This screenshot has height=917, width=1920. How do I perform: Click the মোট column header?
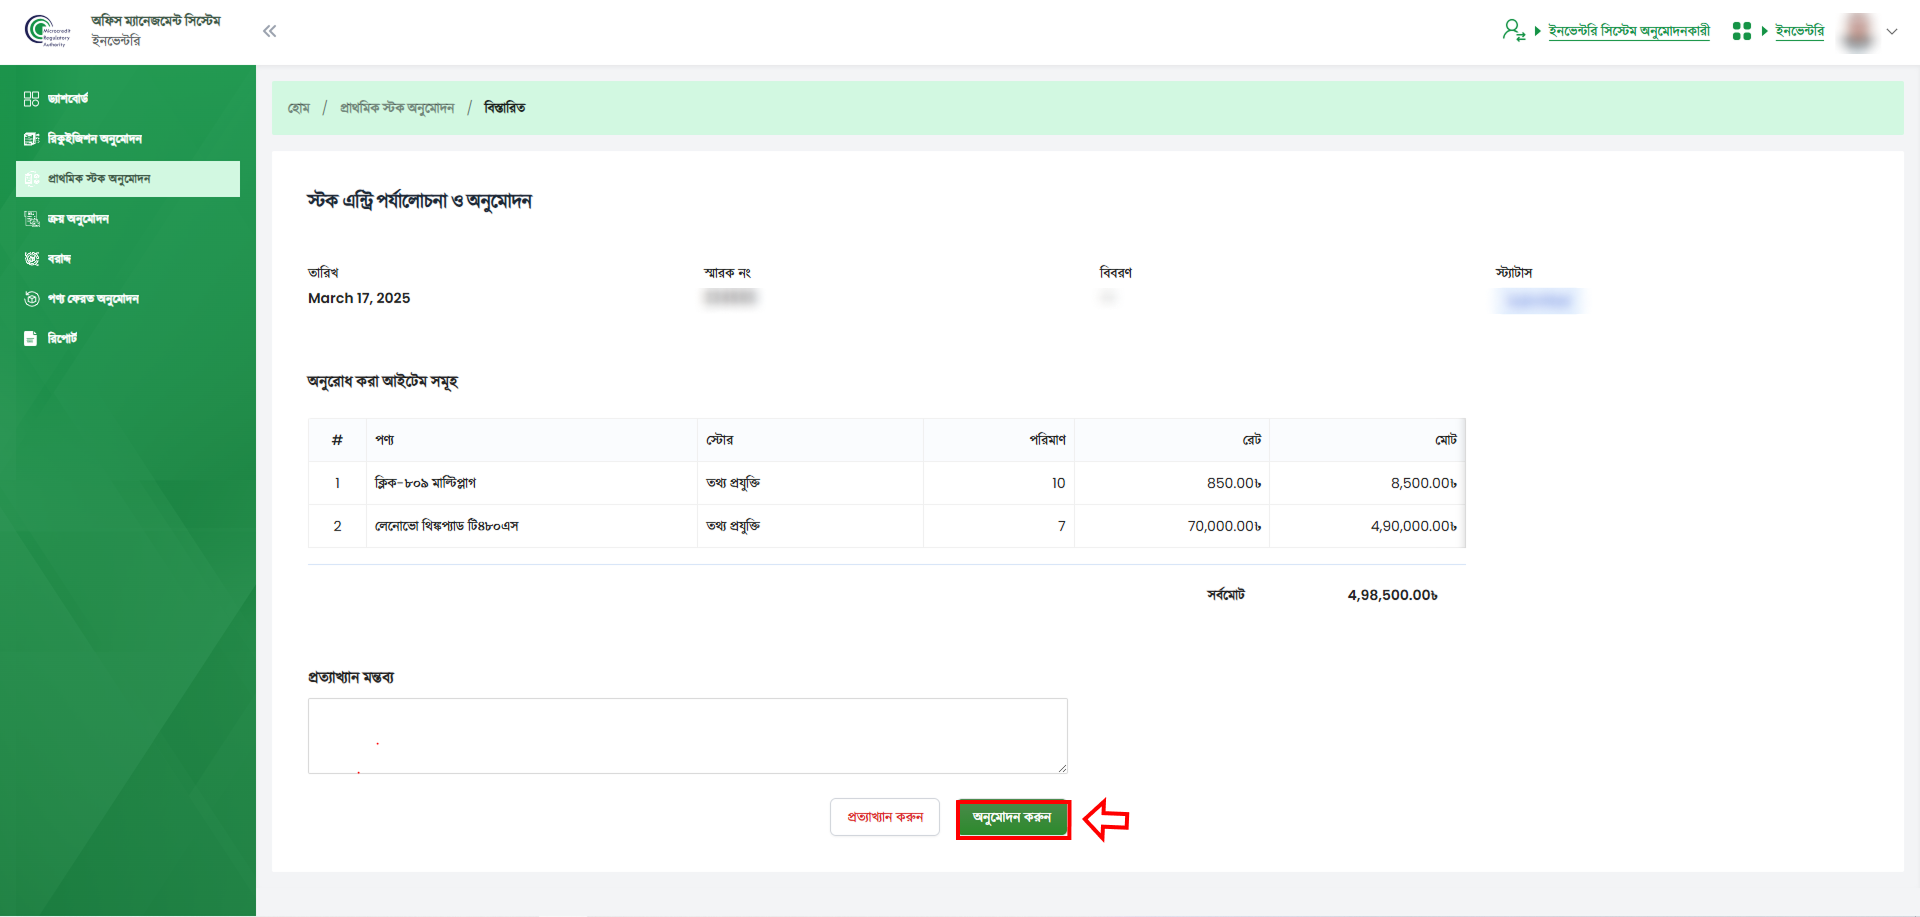pyautogui.click(x=1367, y=440)
